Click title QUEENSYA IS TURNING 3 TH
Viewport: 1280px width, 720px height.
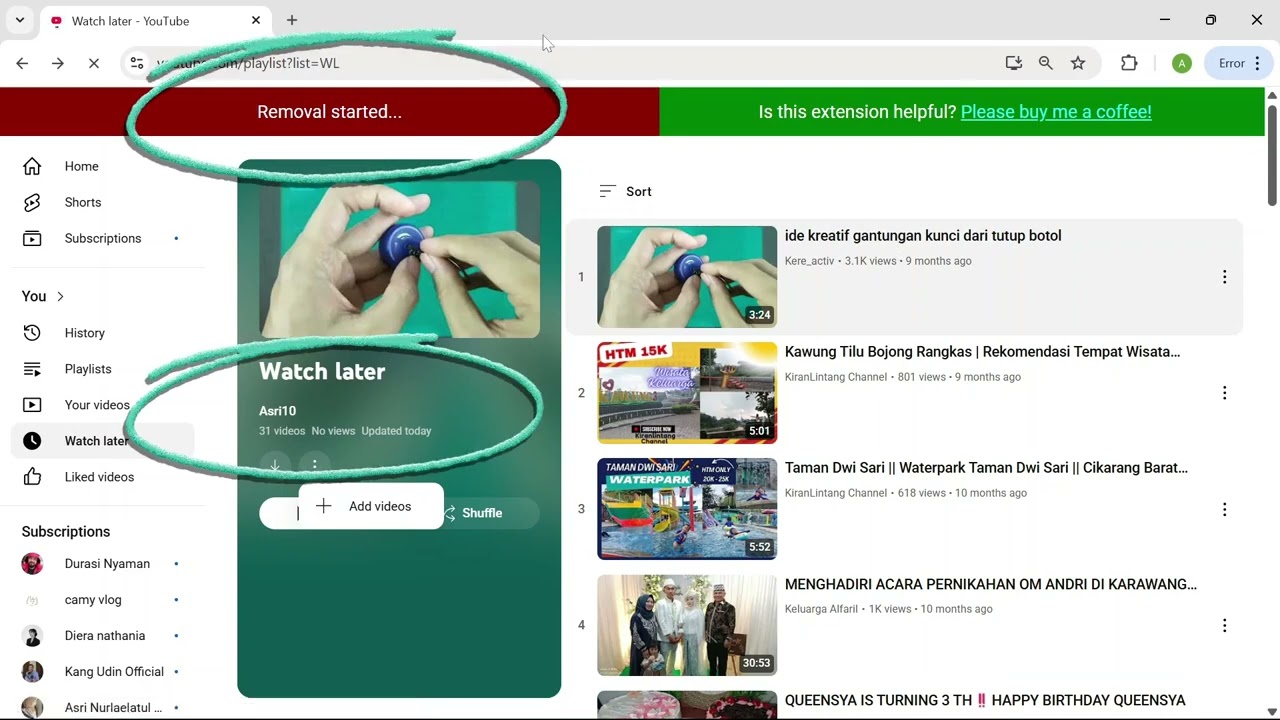985,701
